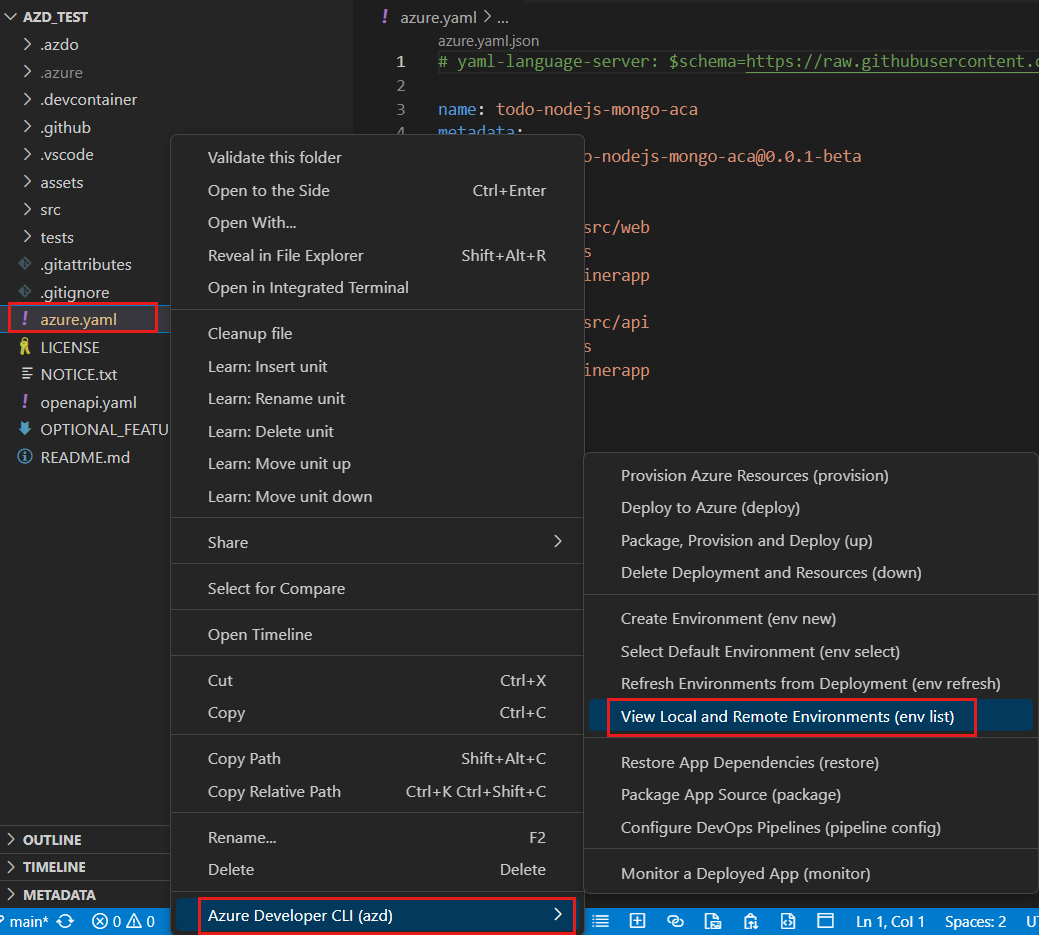Screen dimensions: 1039x935
Task: Click the key icon beside LICENSE
Action: [25, 347]
